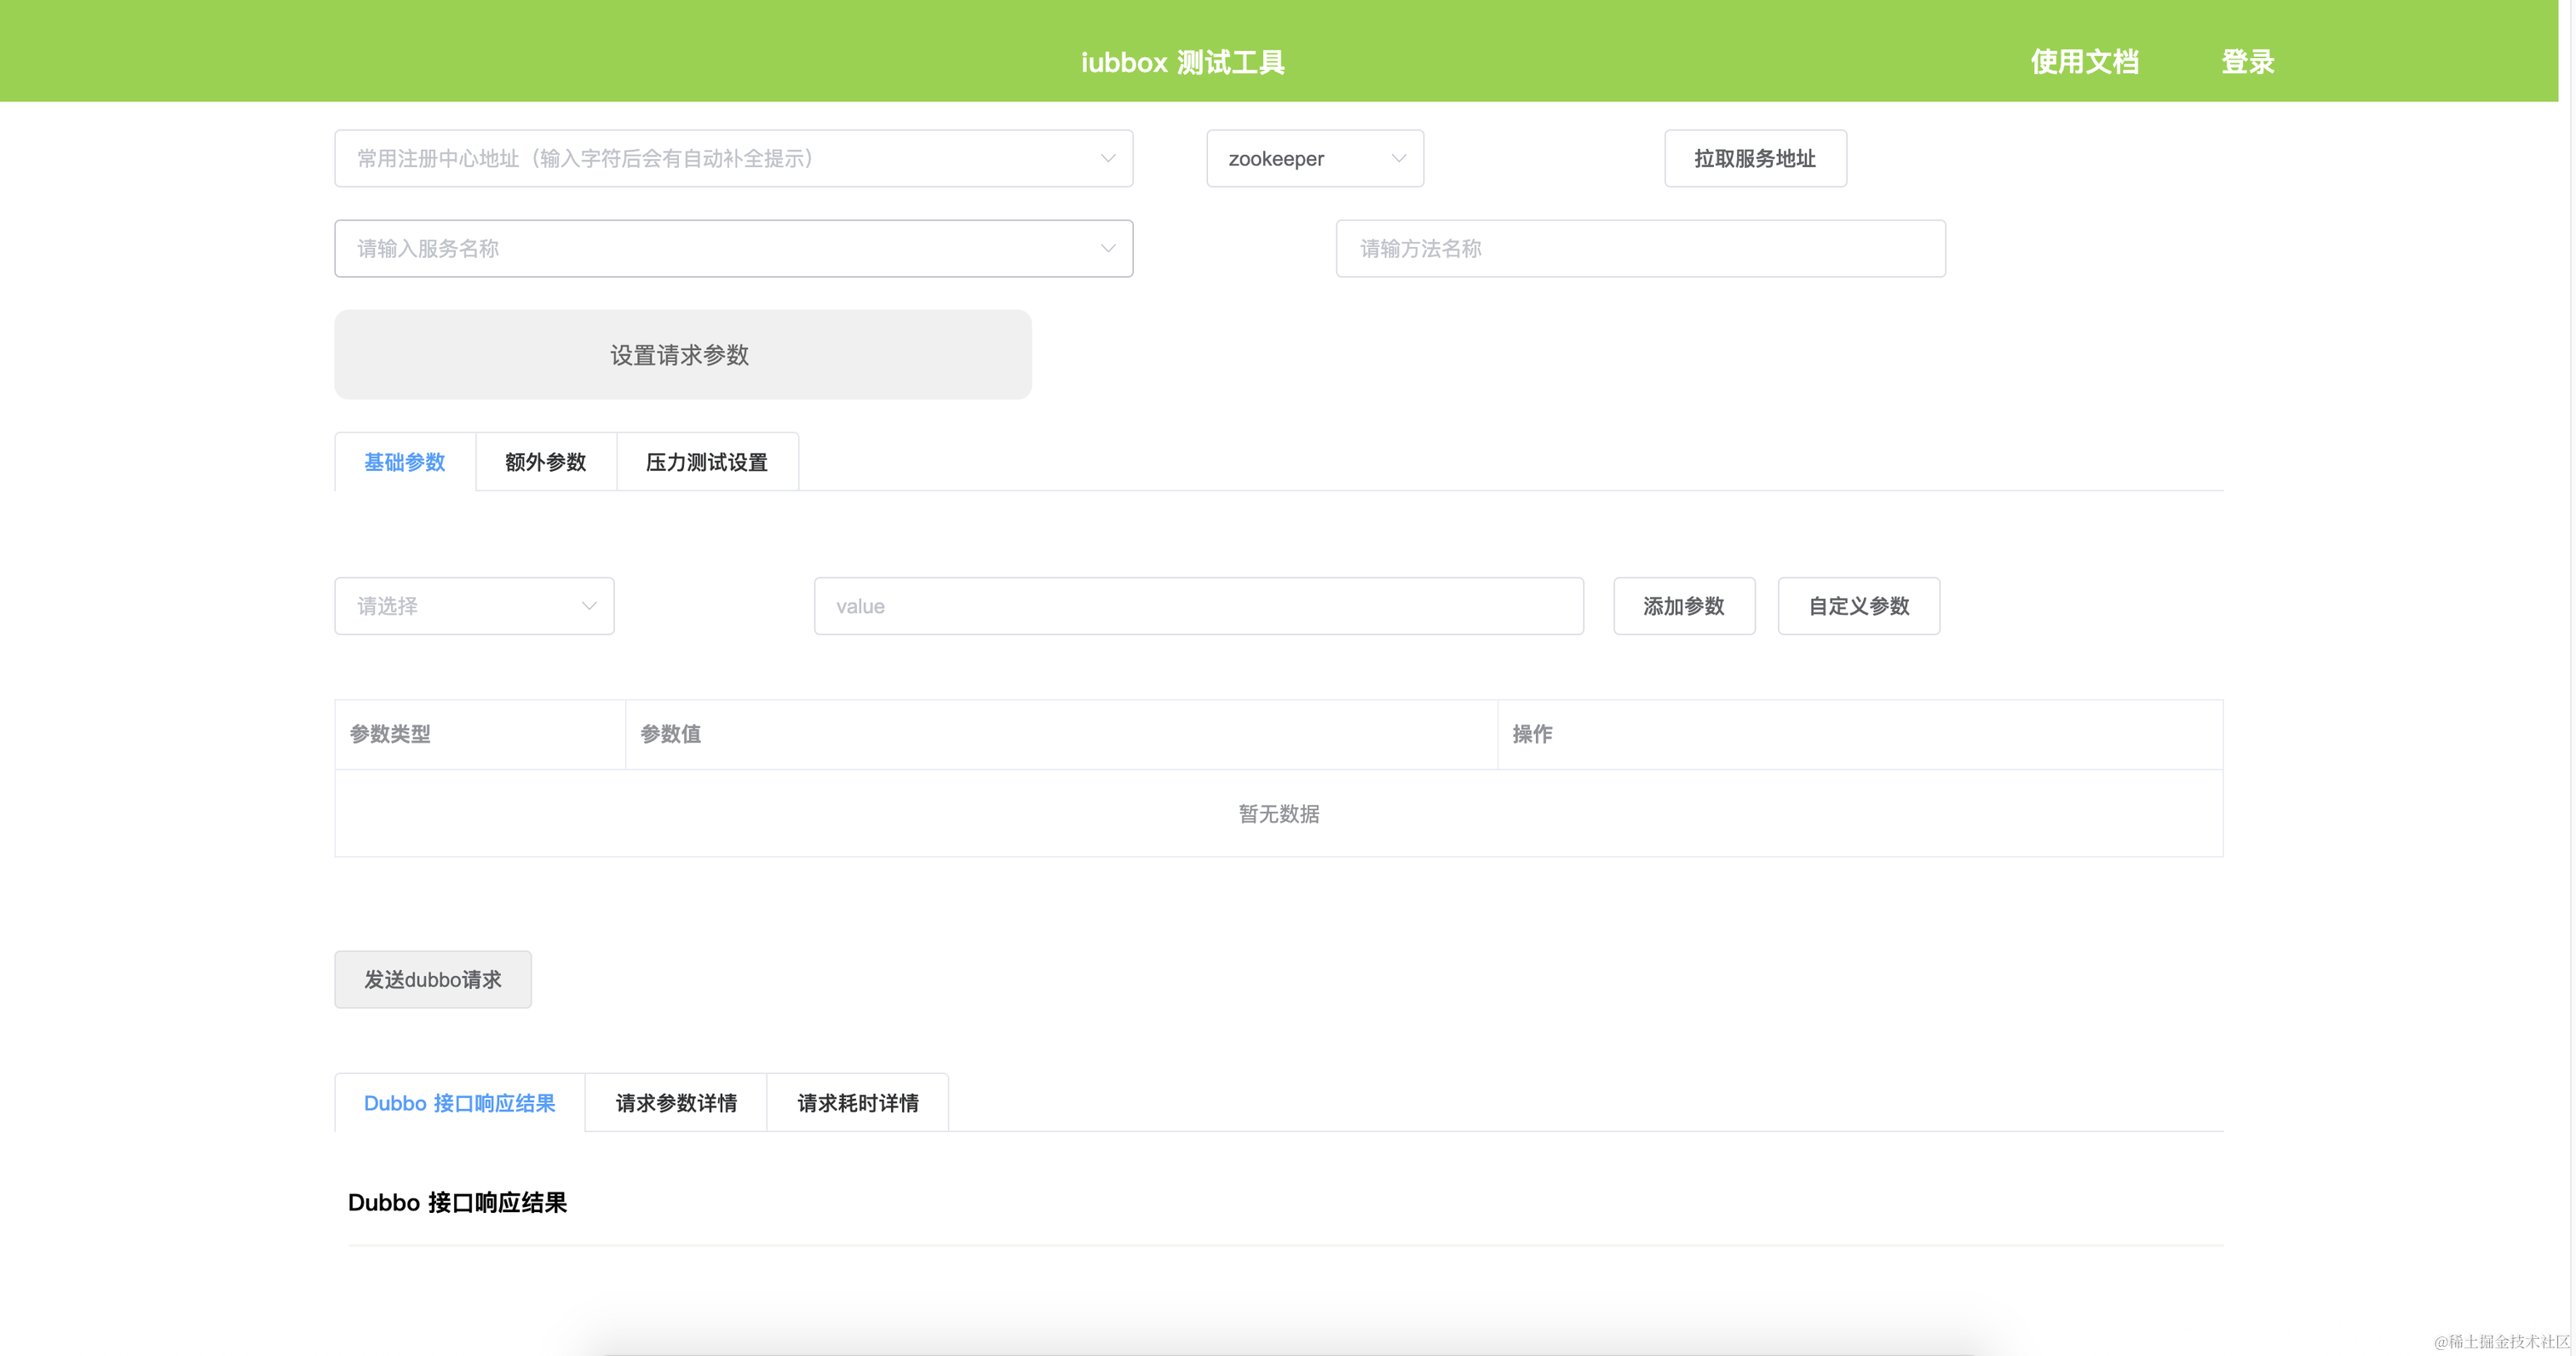Open the 常用注册中心地址 address dropdown
Viewport: 2576px width, 1356px height.
click(x=733, y=158)
